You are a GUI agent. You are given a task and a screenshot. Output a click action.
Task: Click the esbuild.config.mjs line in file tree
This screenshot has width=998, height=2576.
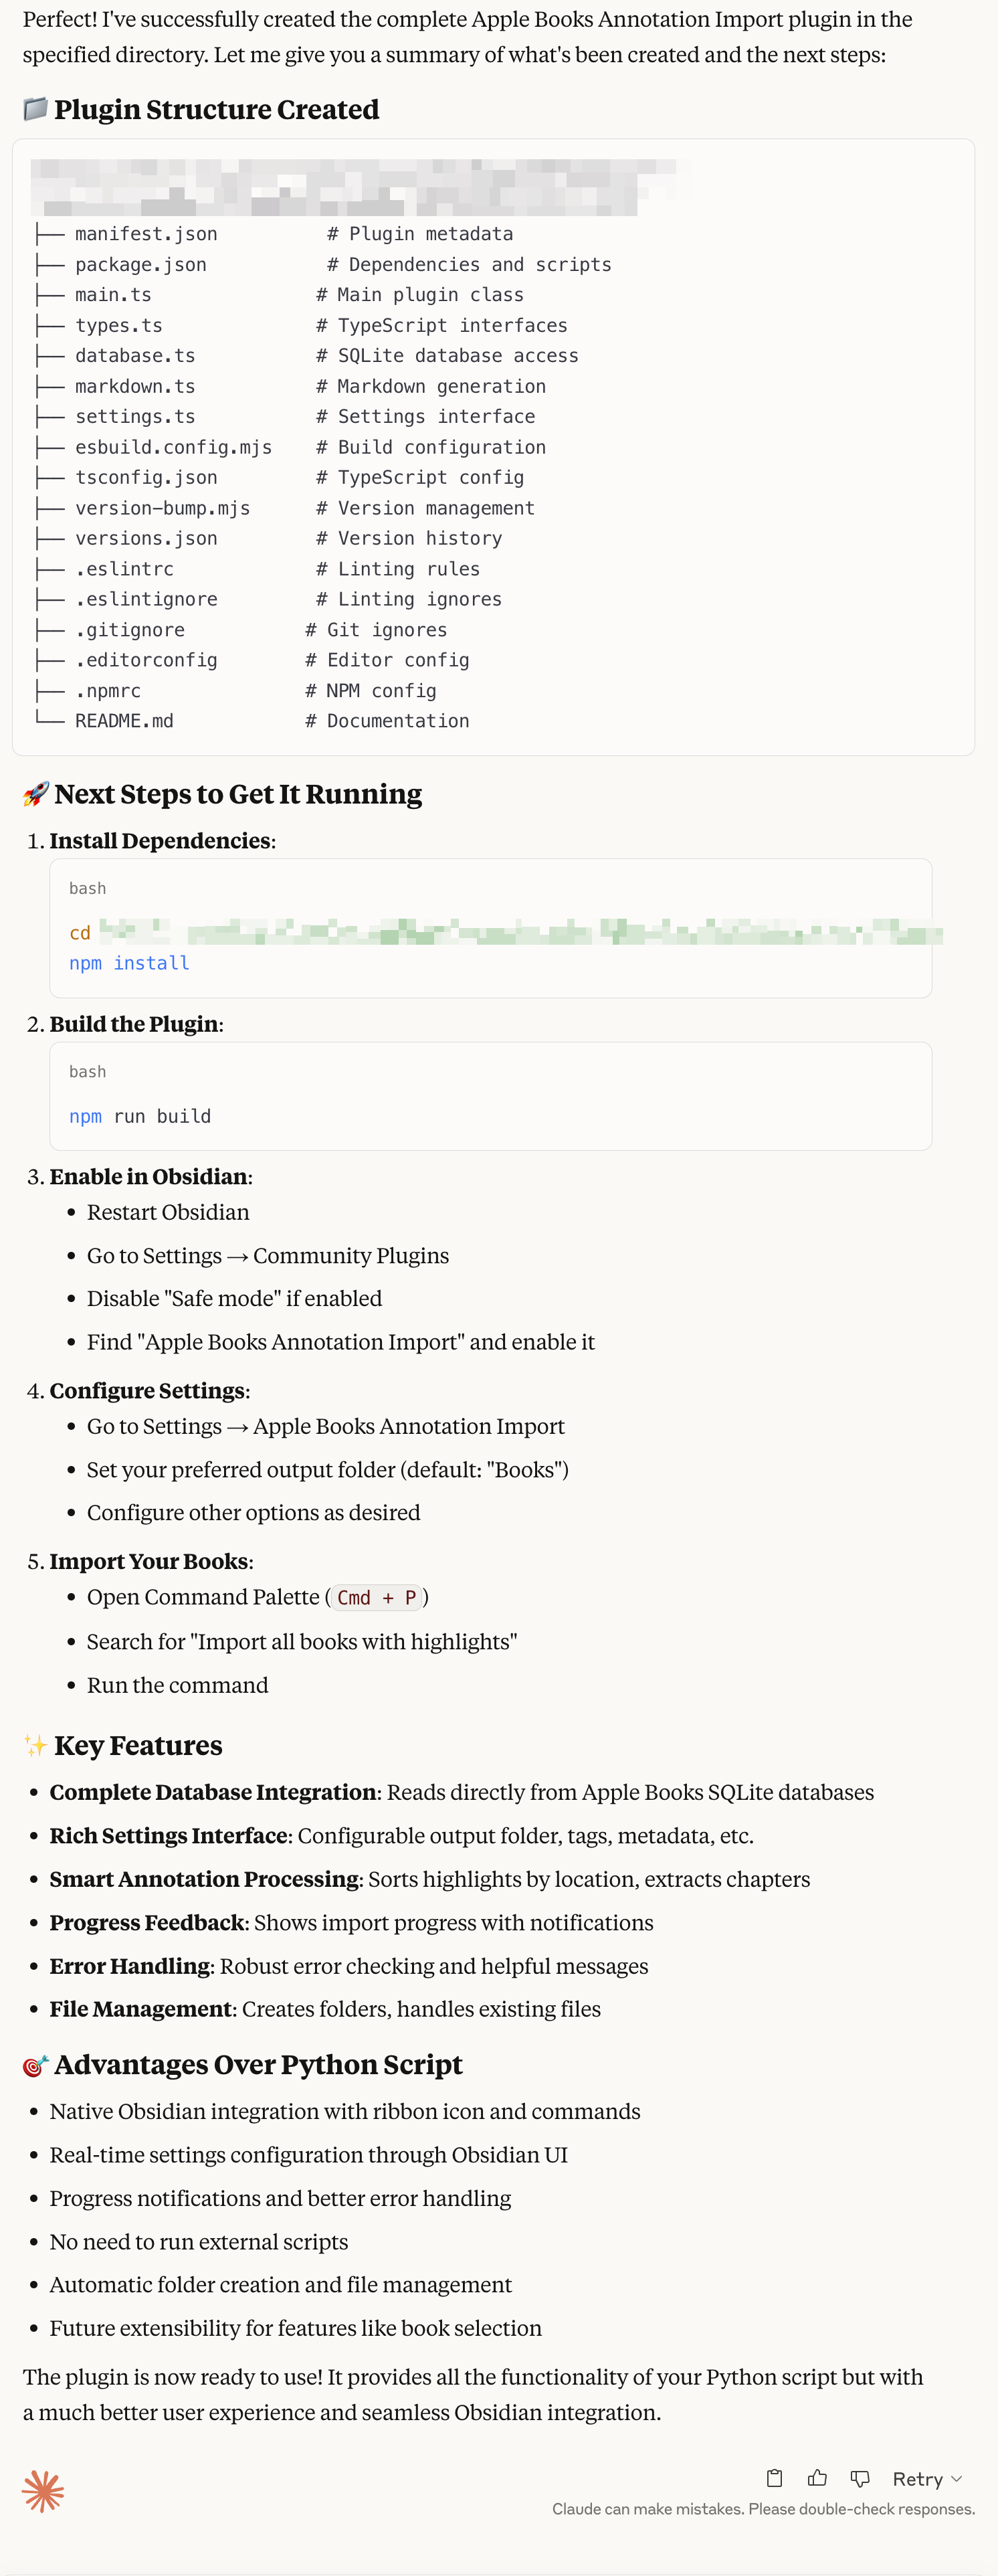(173, 447)
